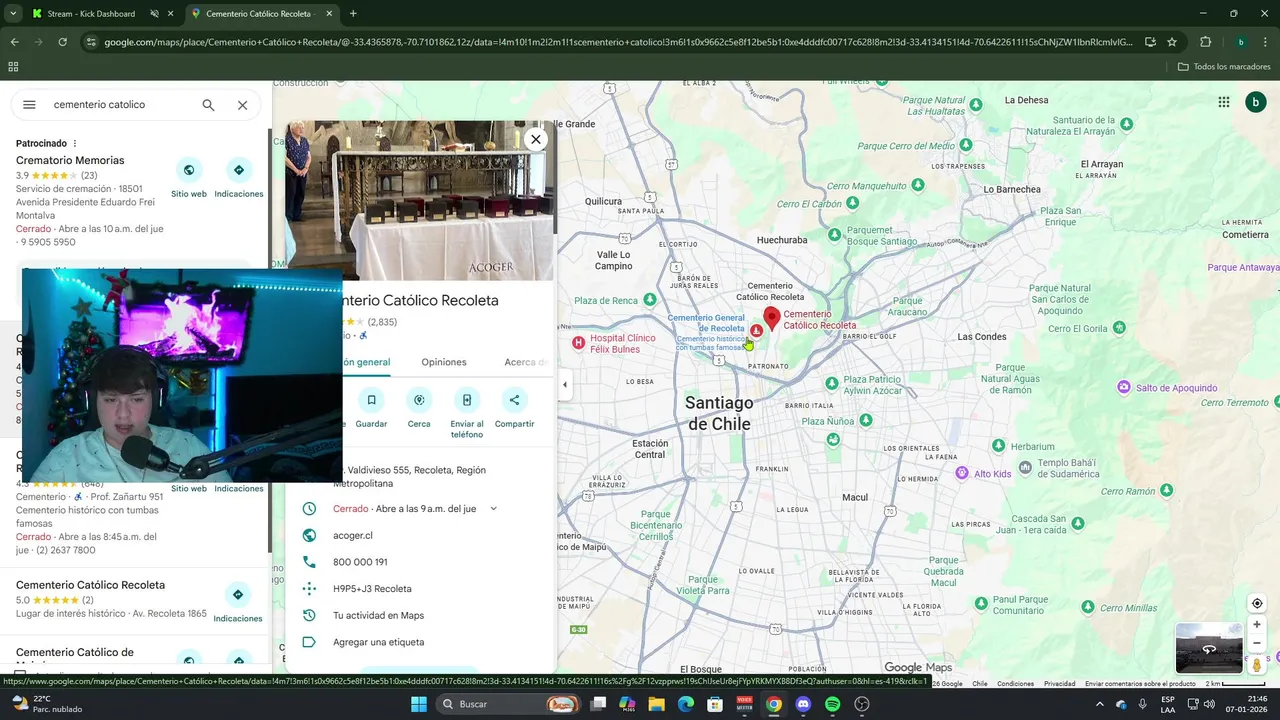Click the Privacidad footer link
This screenshot has width=1280, height=720.
click(1059, 684)
